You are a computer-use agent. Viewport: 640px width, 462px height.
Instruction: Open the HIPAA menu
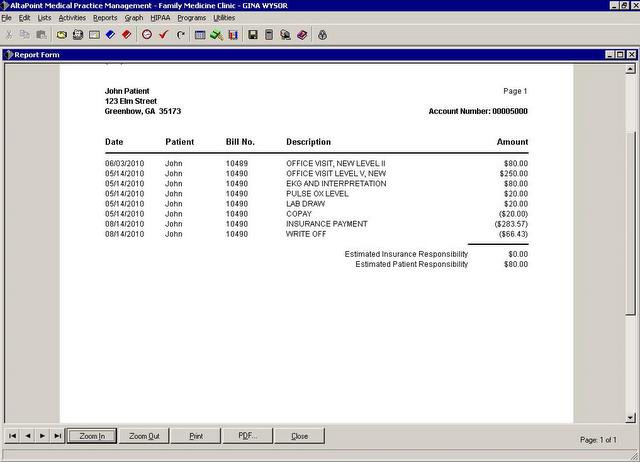[x=160, y=18]
